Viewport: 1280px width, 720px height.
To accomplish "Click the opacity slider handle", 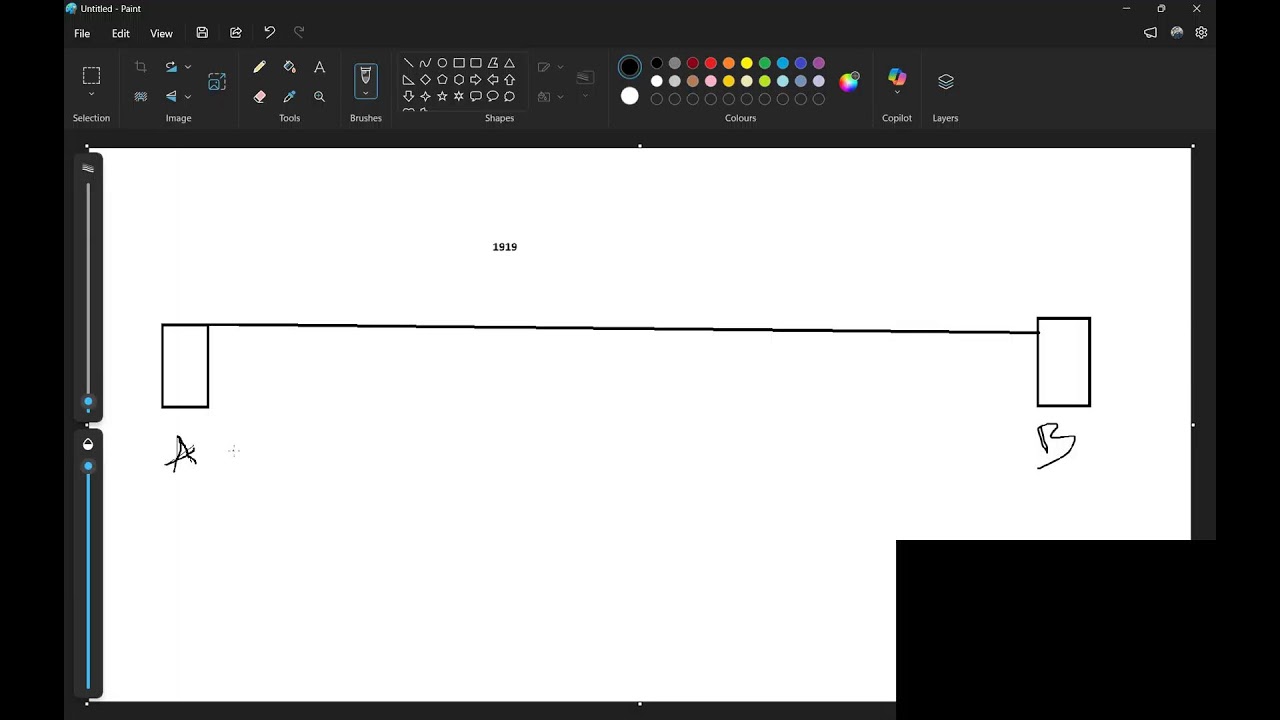I will coord(88,467).
